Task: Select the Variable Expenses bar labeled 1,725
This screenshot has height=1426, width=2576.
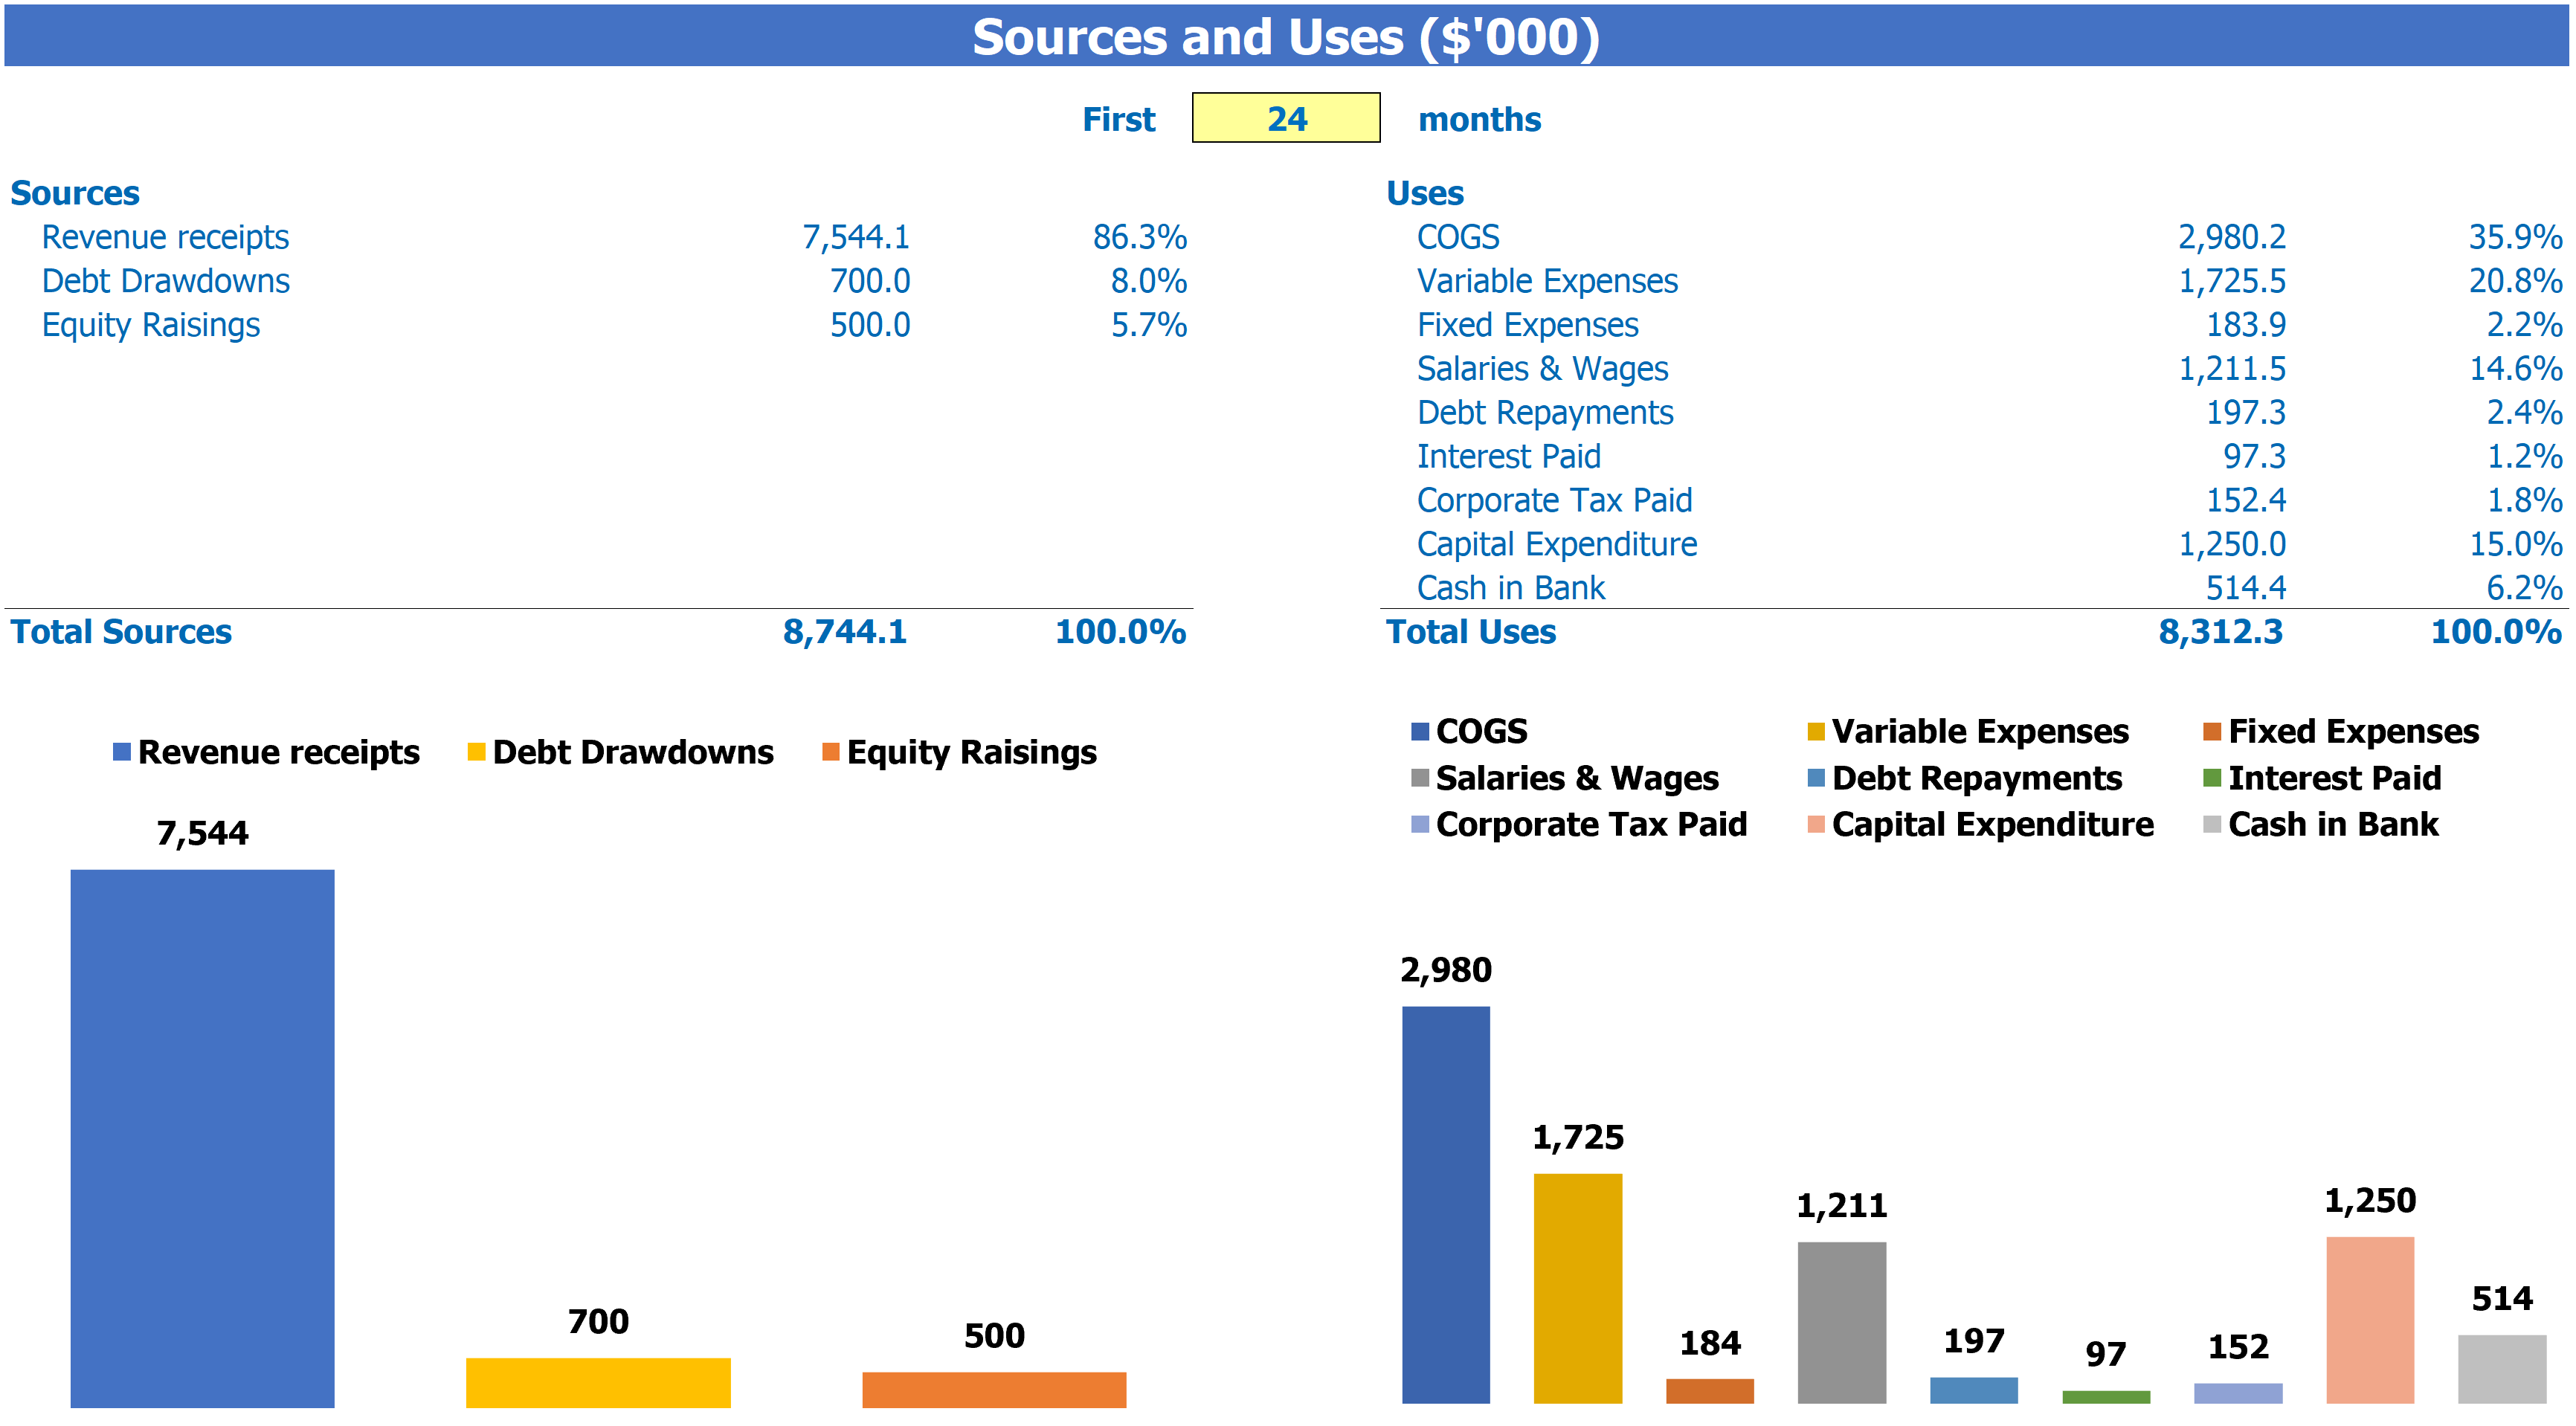Action: (1577, 1287)
